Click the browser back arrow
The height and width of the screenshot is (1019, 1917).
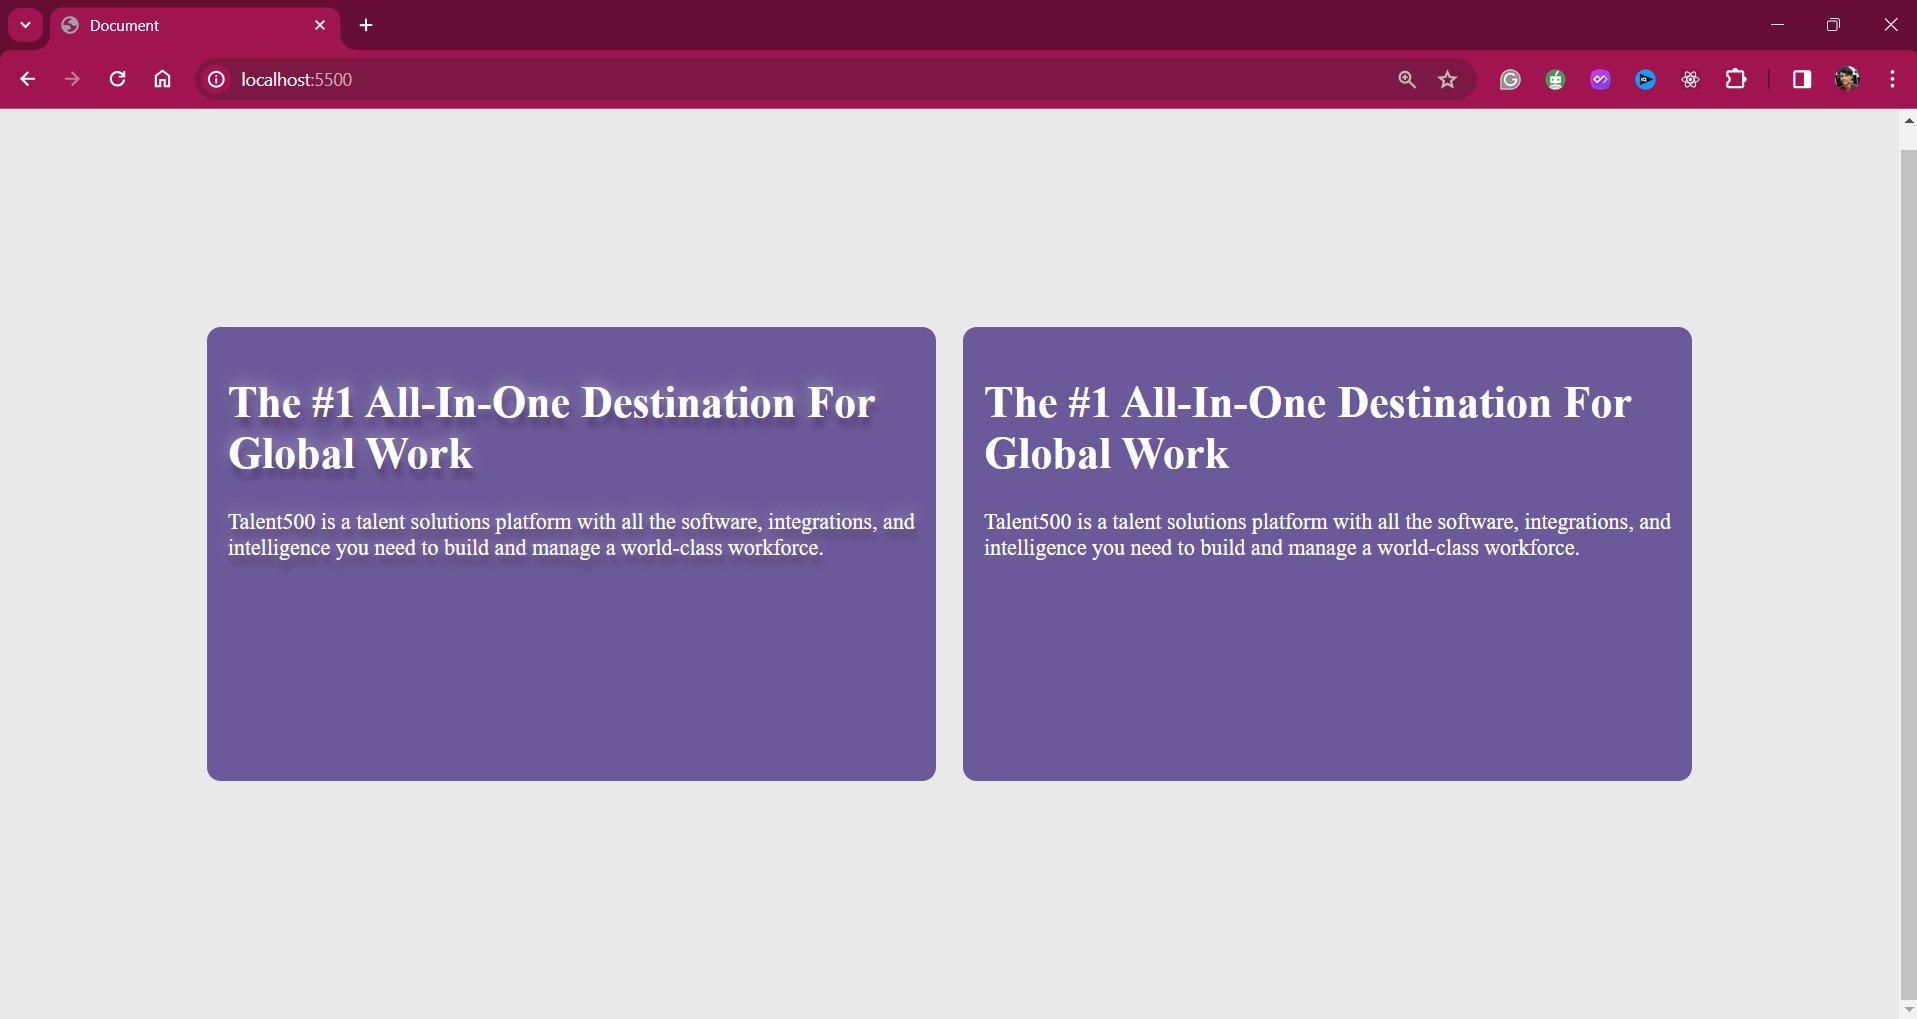pyautogui.click(x=28, y=79)
